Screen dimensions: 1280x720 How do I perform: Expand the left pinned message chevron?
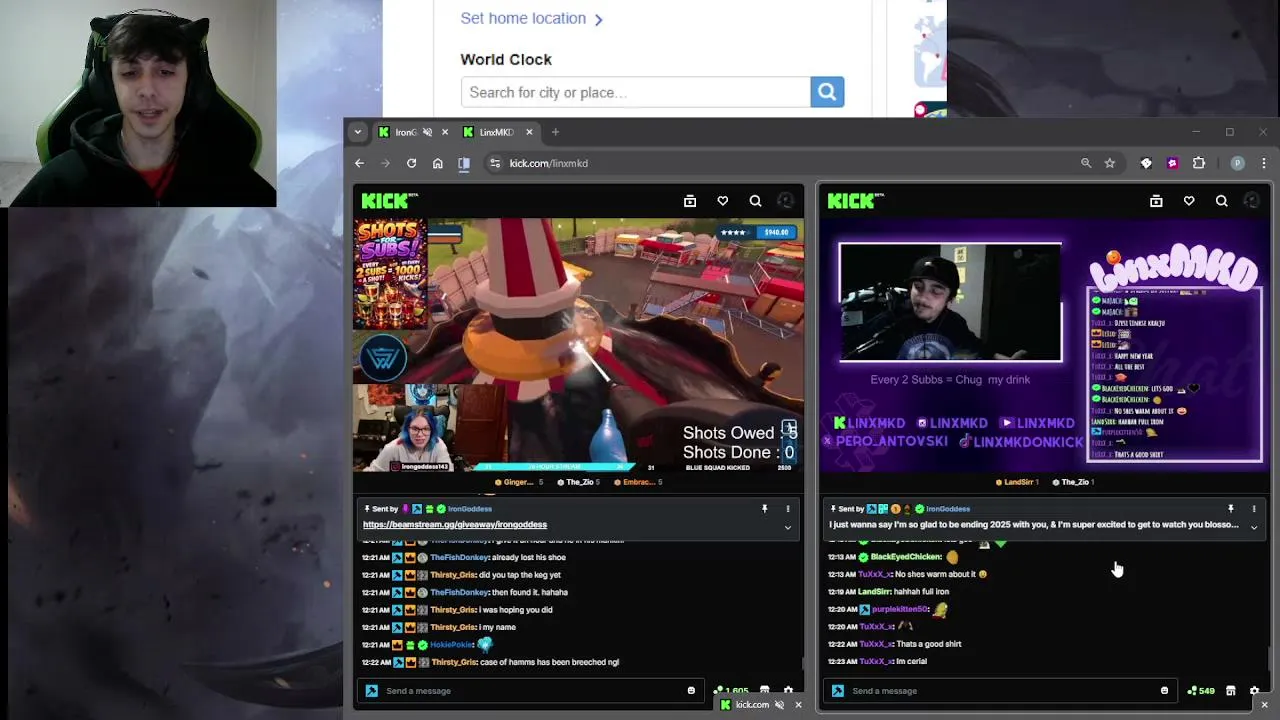(x=788, y=527)
